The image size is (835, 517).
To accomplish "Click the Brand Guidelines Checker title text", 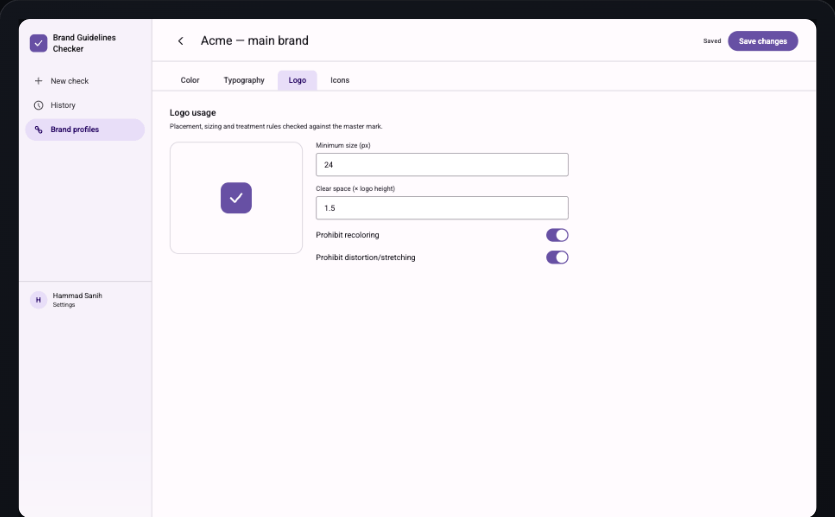I will [84, 43].
